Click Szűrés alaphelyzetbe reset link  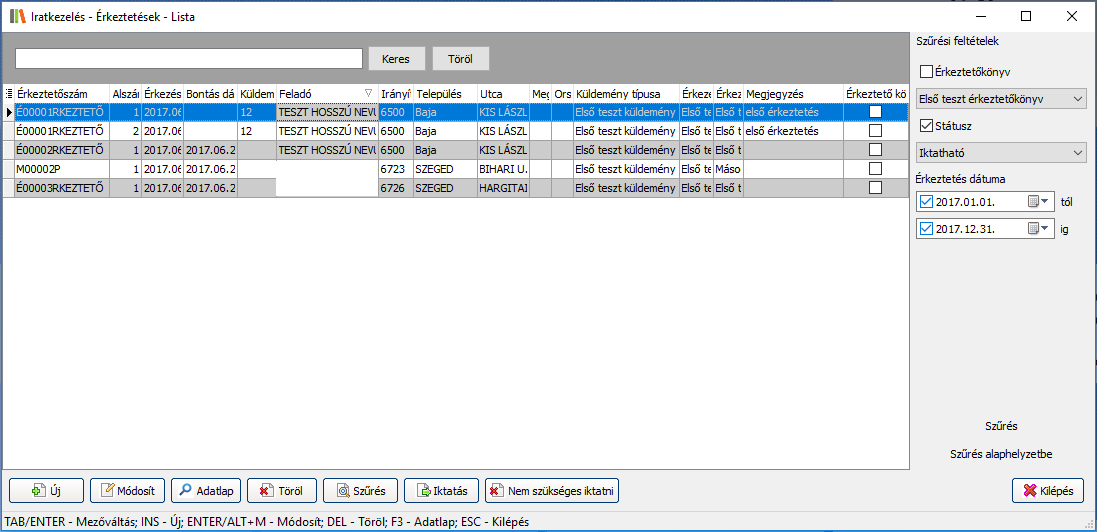click(x=1001, y=454)
